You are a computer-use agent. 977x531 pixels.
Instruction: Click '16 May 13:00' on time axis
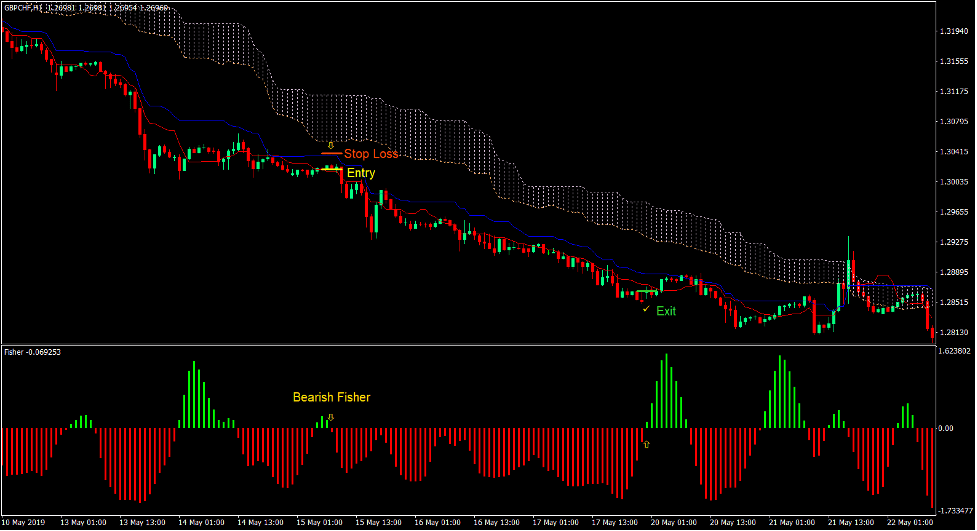[497, 522]
